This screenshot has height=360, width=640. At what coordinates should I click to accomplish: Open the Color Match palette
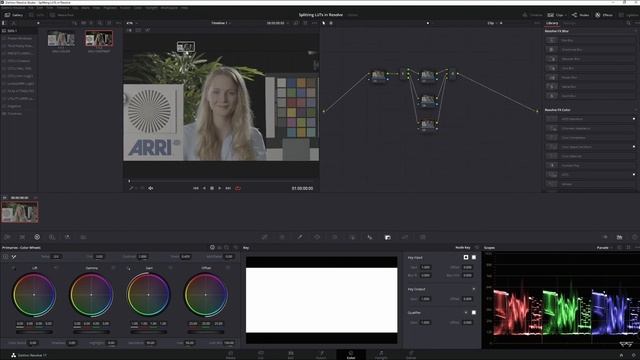[x=22, y=237]
